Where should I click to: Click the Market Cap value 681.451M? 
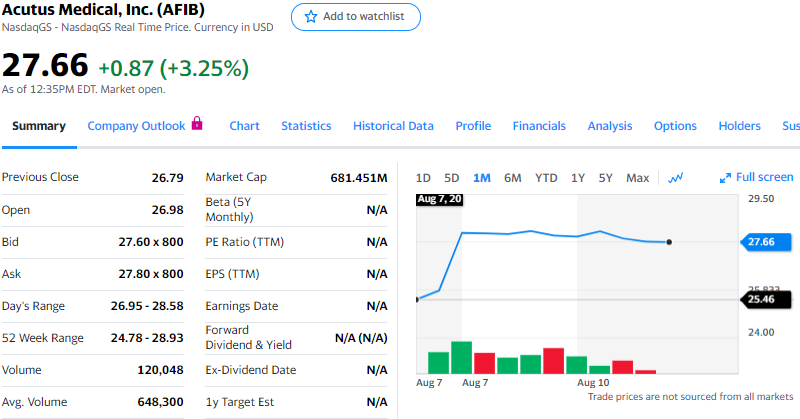point(359,178)
